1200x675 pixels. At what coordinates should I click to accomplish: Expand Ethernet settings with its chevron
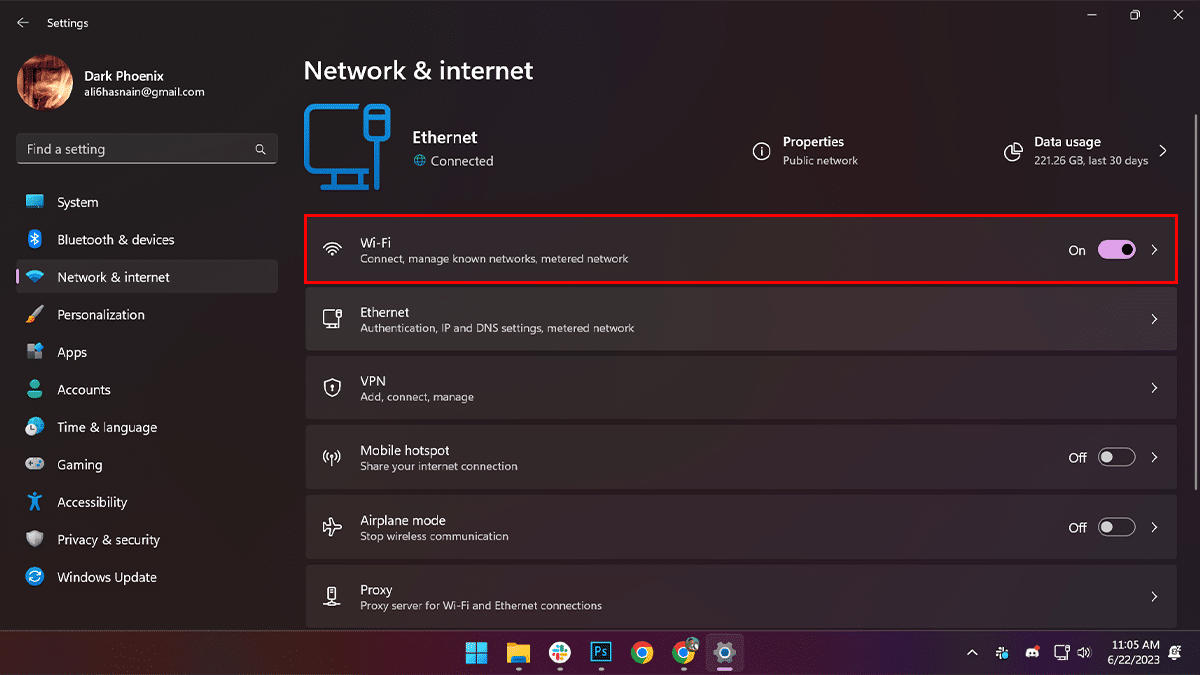pyautogui.click(x=1154, y=319)
